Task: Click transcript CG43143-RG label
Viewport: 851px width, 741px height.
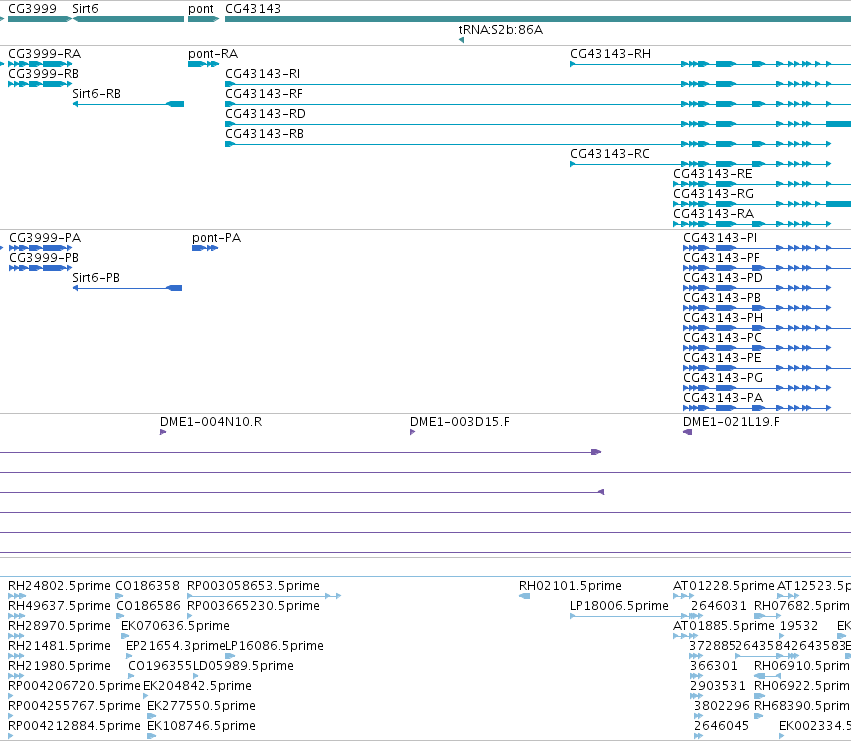Action: 713,194
